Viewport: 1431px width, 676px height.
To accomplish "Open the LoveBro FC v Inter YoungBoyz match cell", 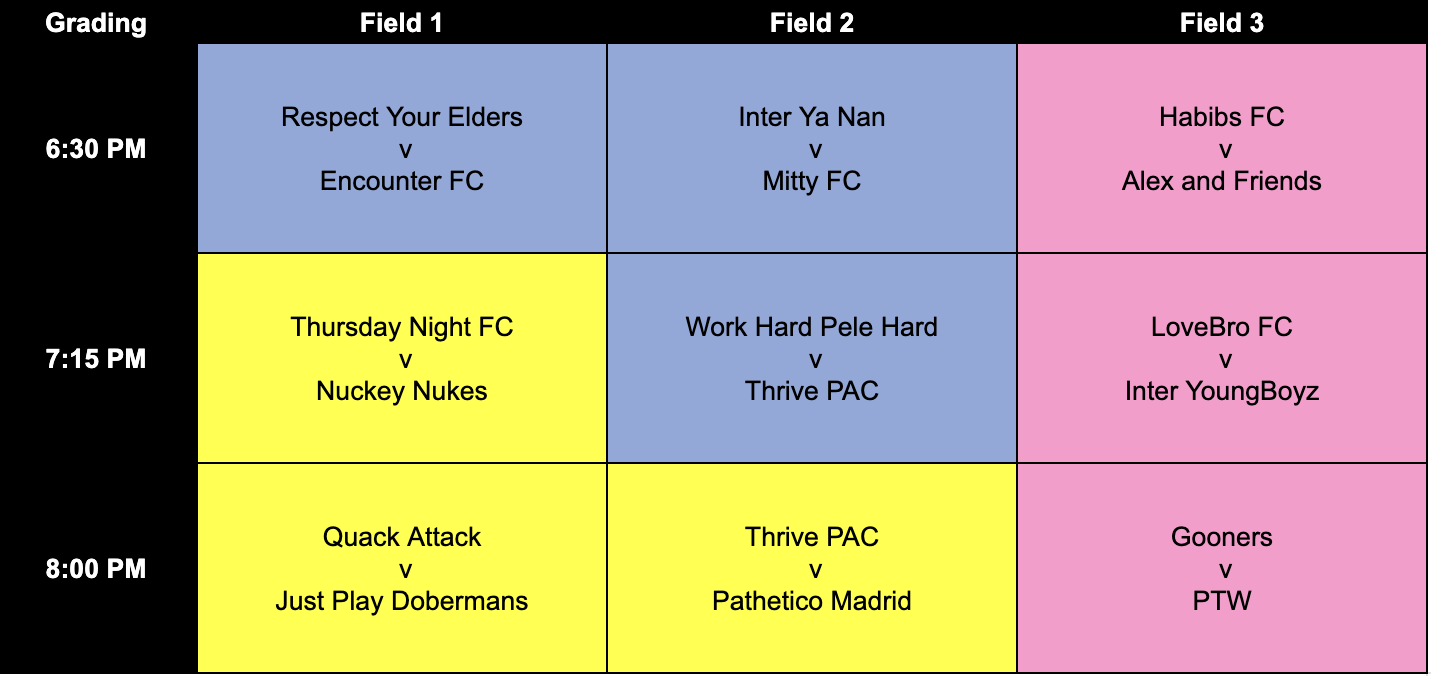I will [1221, 359].
